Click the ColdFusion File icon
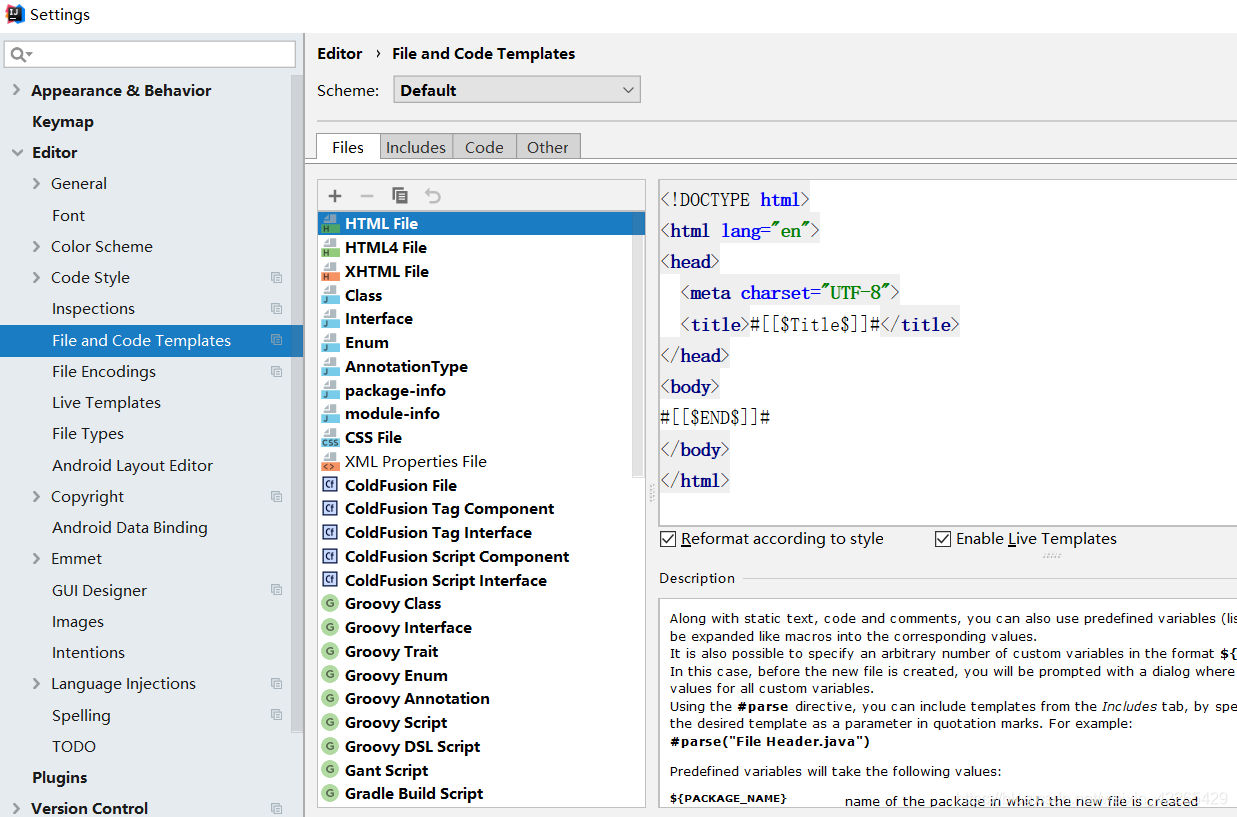This screenshot has height=817, width=1237. [x=330, y=485]
